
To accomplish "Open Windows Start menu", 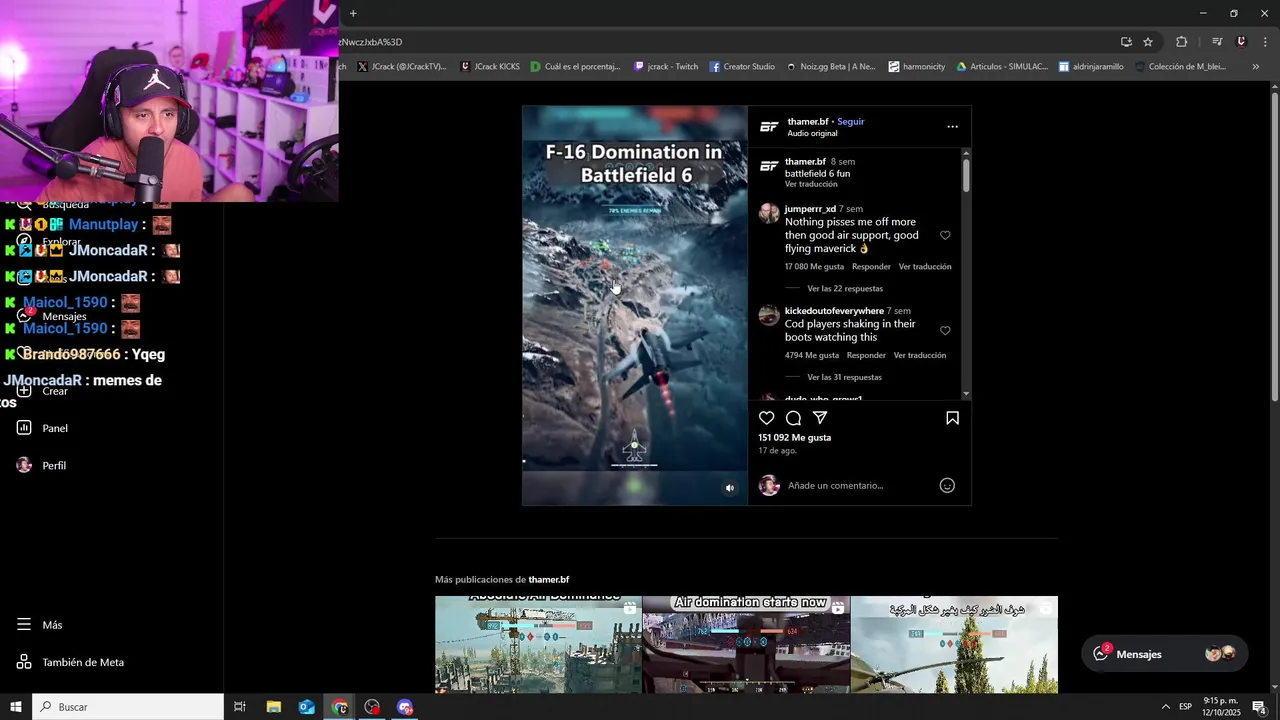I will click(x=15, y=707).
